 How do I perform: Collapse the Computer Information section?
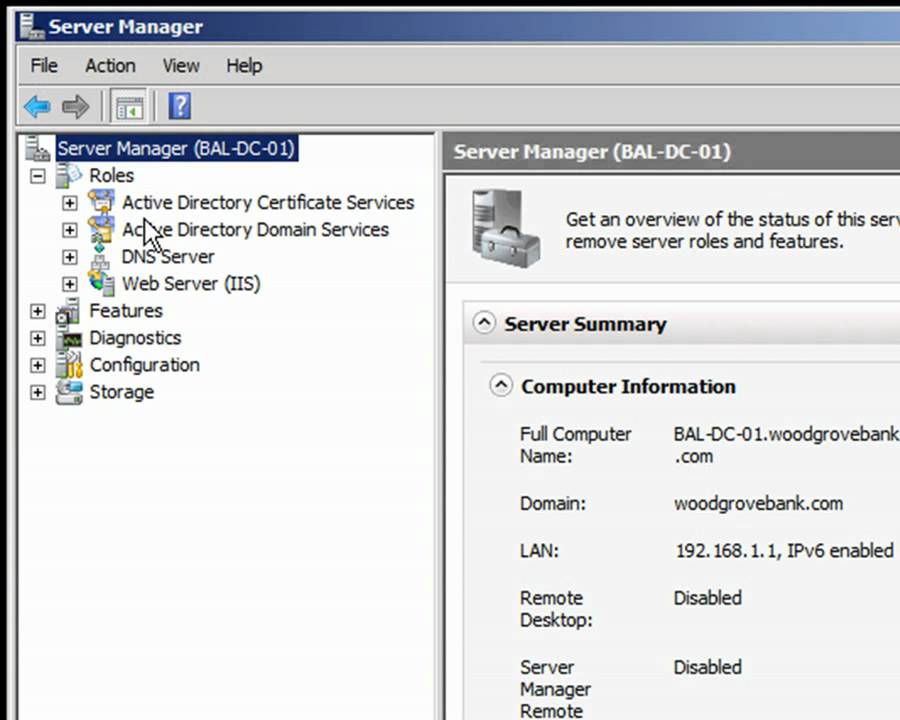pyautogui.click(x=501, y=385)
